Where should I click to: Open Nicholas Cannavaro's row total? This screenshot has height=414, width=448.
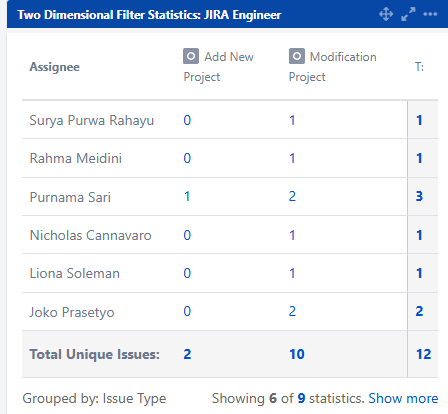point(419,235)
